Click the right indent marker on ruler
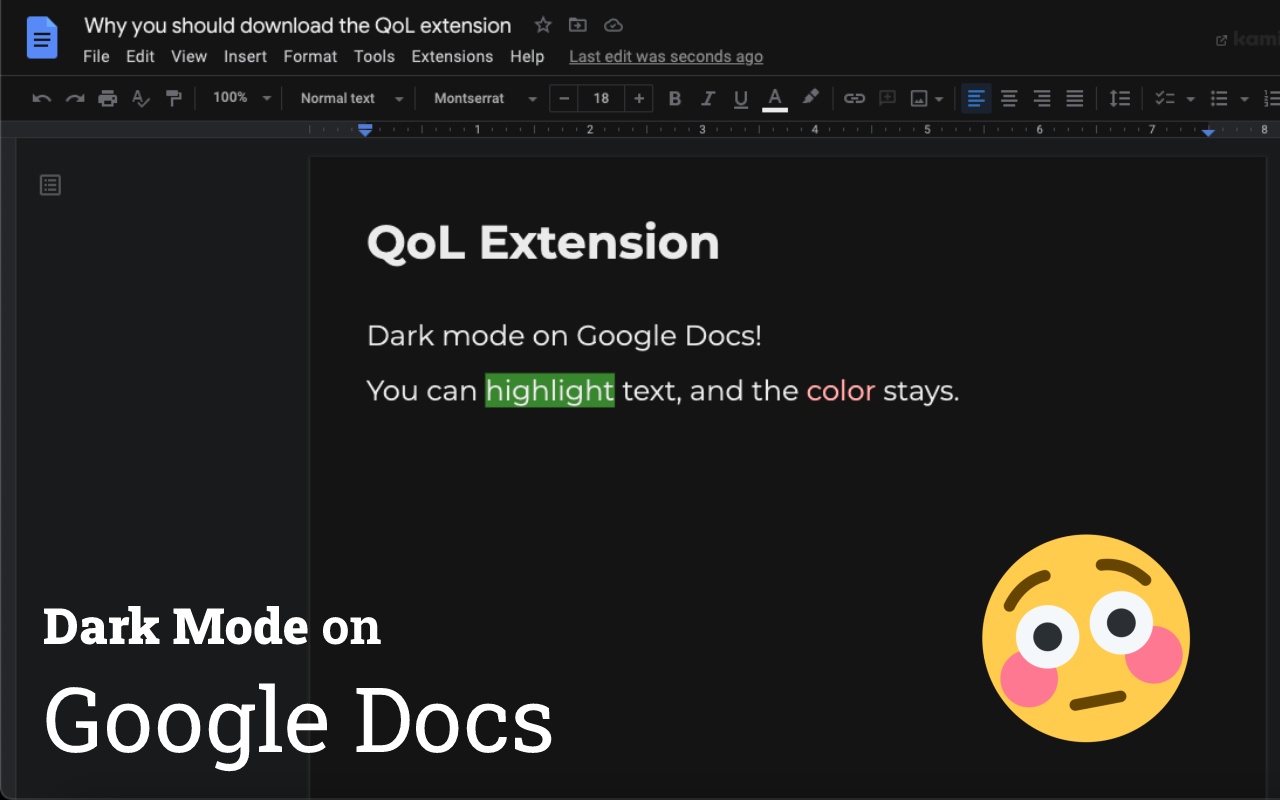Viewport: 1280px width, 800px height. (1208, 131)
